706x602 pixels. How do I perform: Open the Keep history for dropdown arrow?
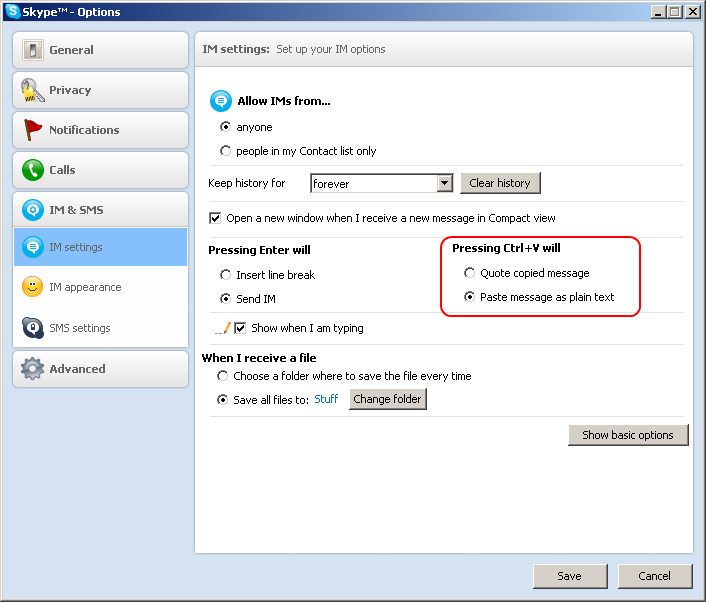pyautogui.click(x=444, y=183)
